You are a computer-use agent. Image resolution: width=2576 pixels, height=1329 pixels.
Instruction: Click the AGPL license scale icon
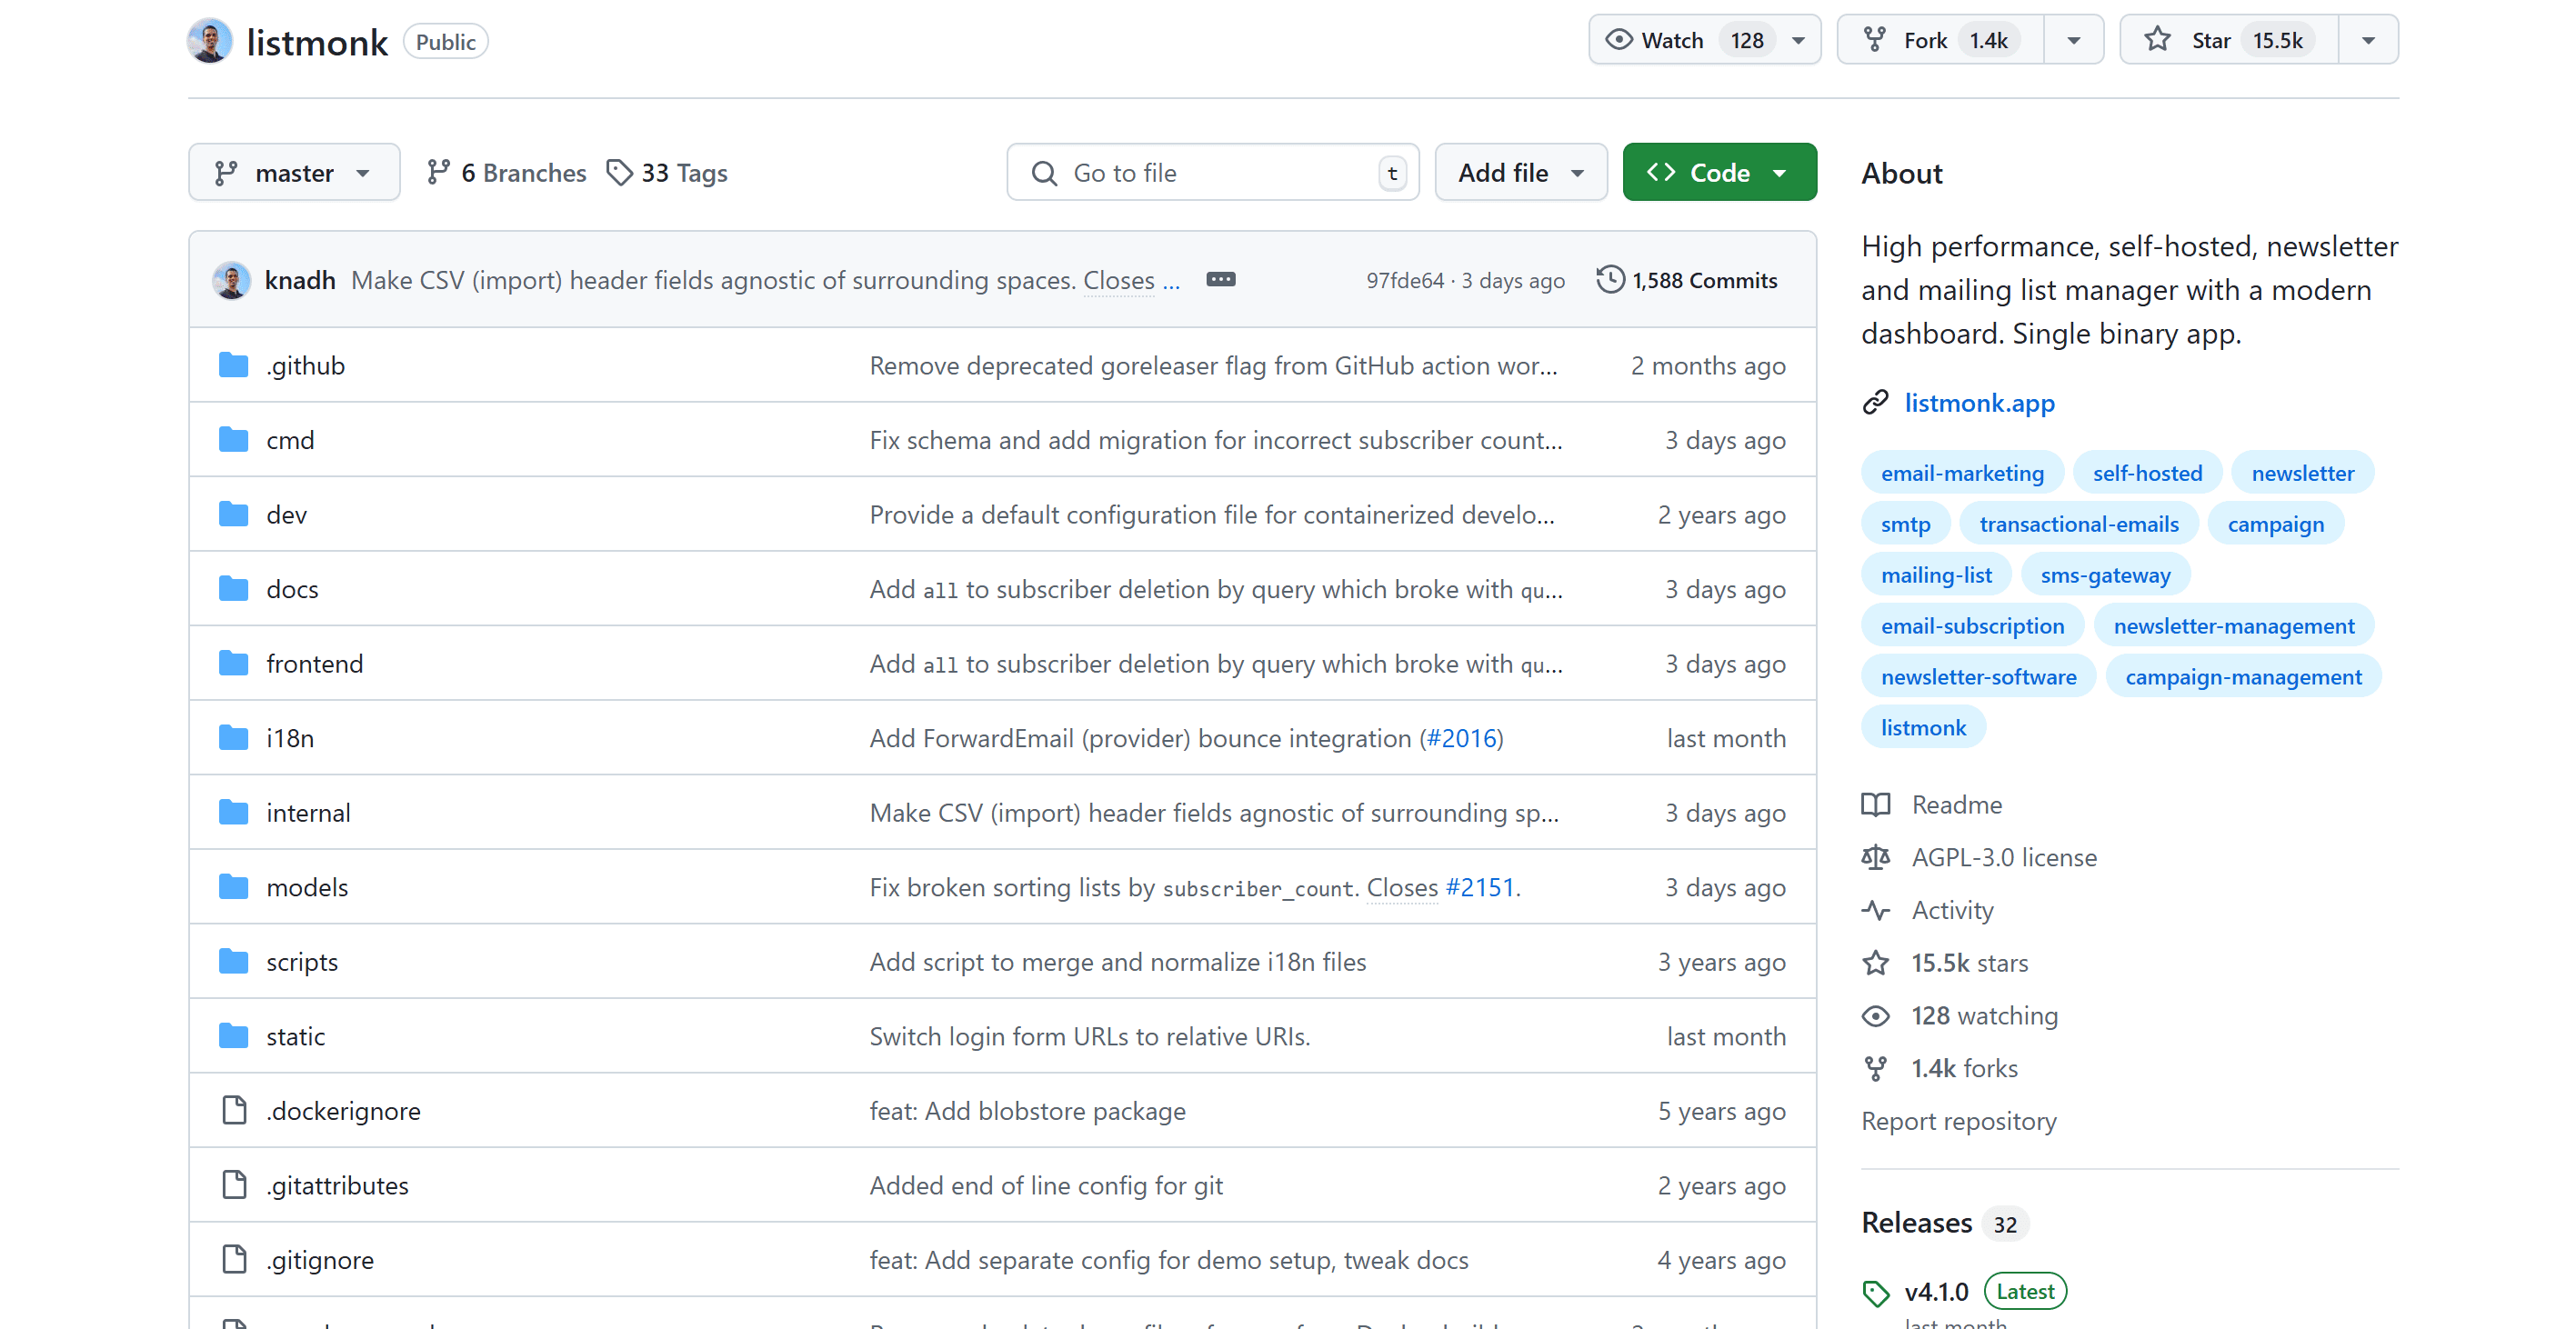(1875, 857)
